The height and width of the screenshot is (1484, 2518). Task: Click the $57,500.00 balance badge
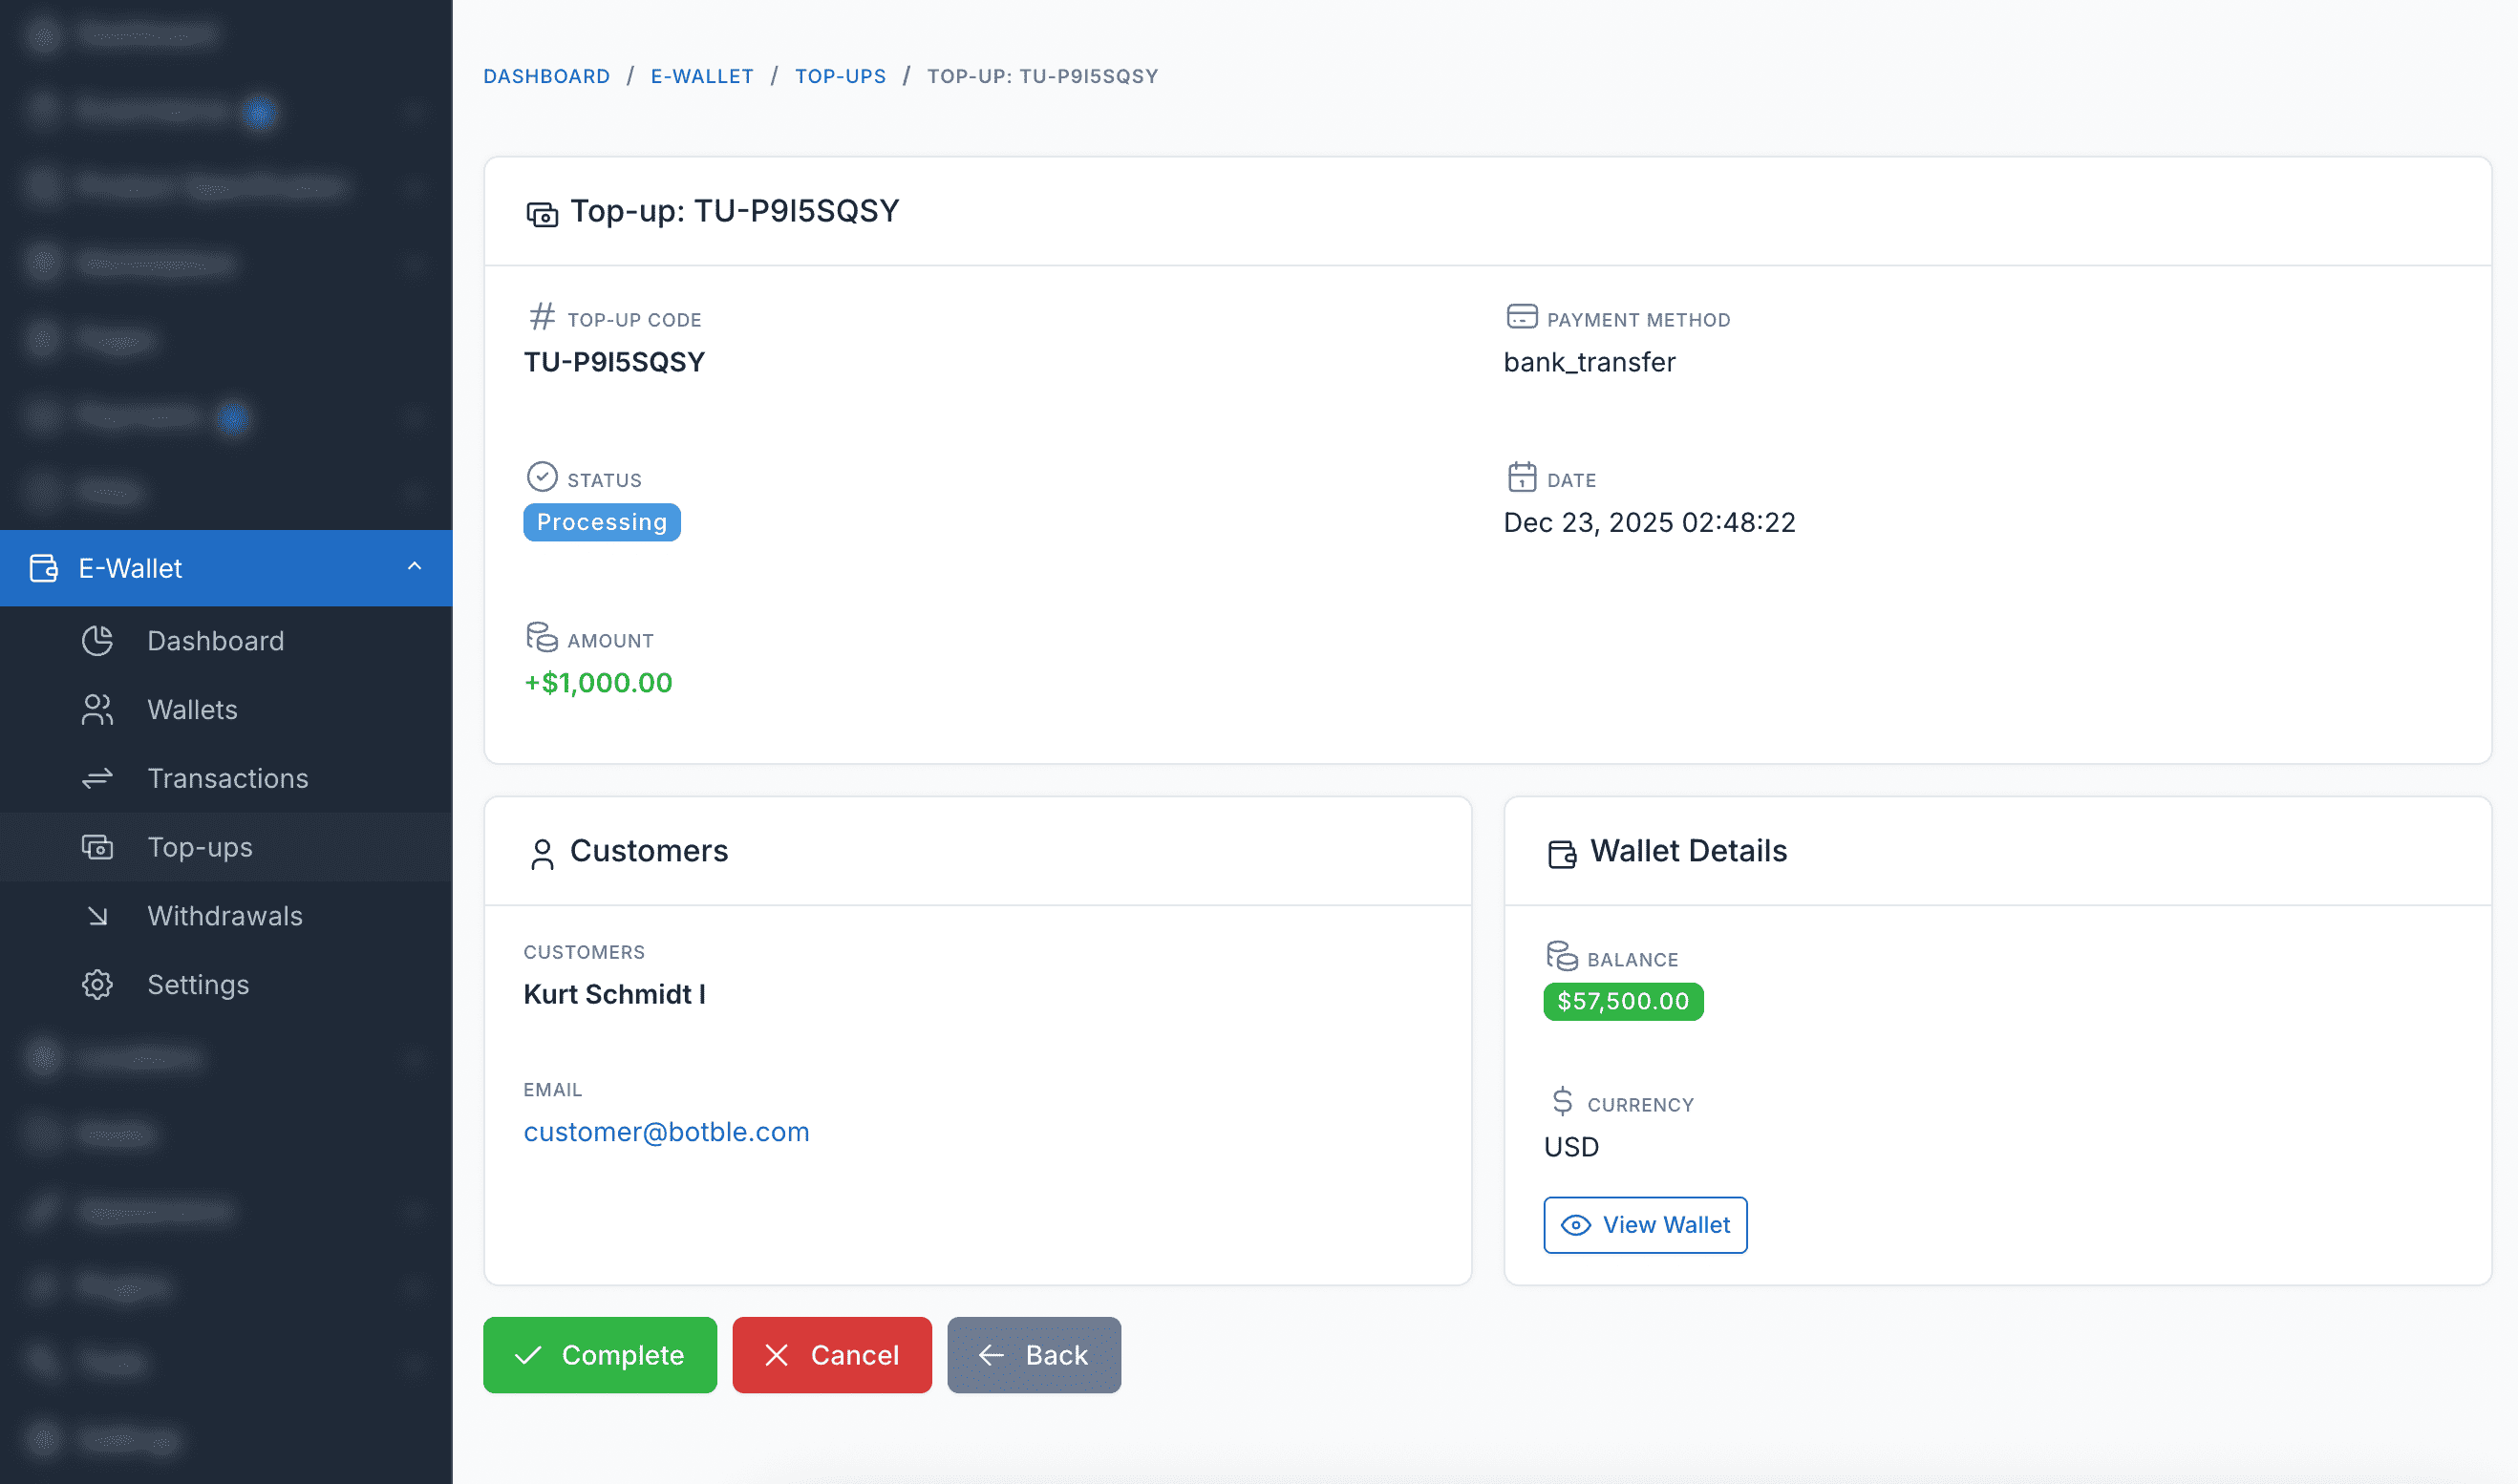(x=1622, y=1001)
